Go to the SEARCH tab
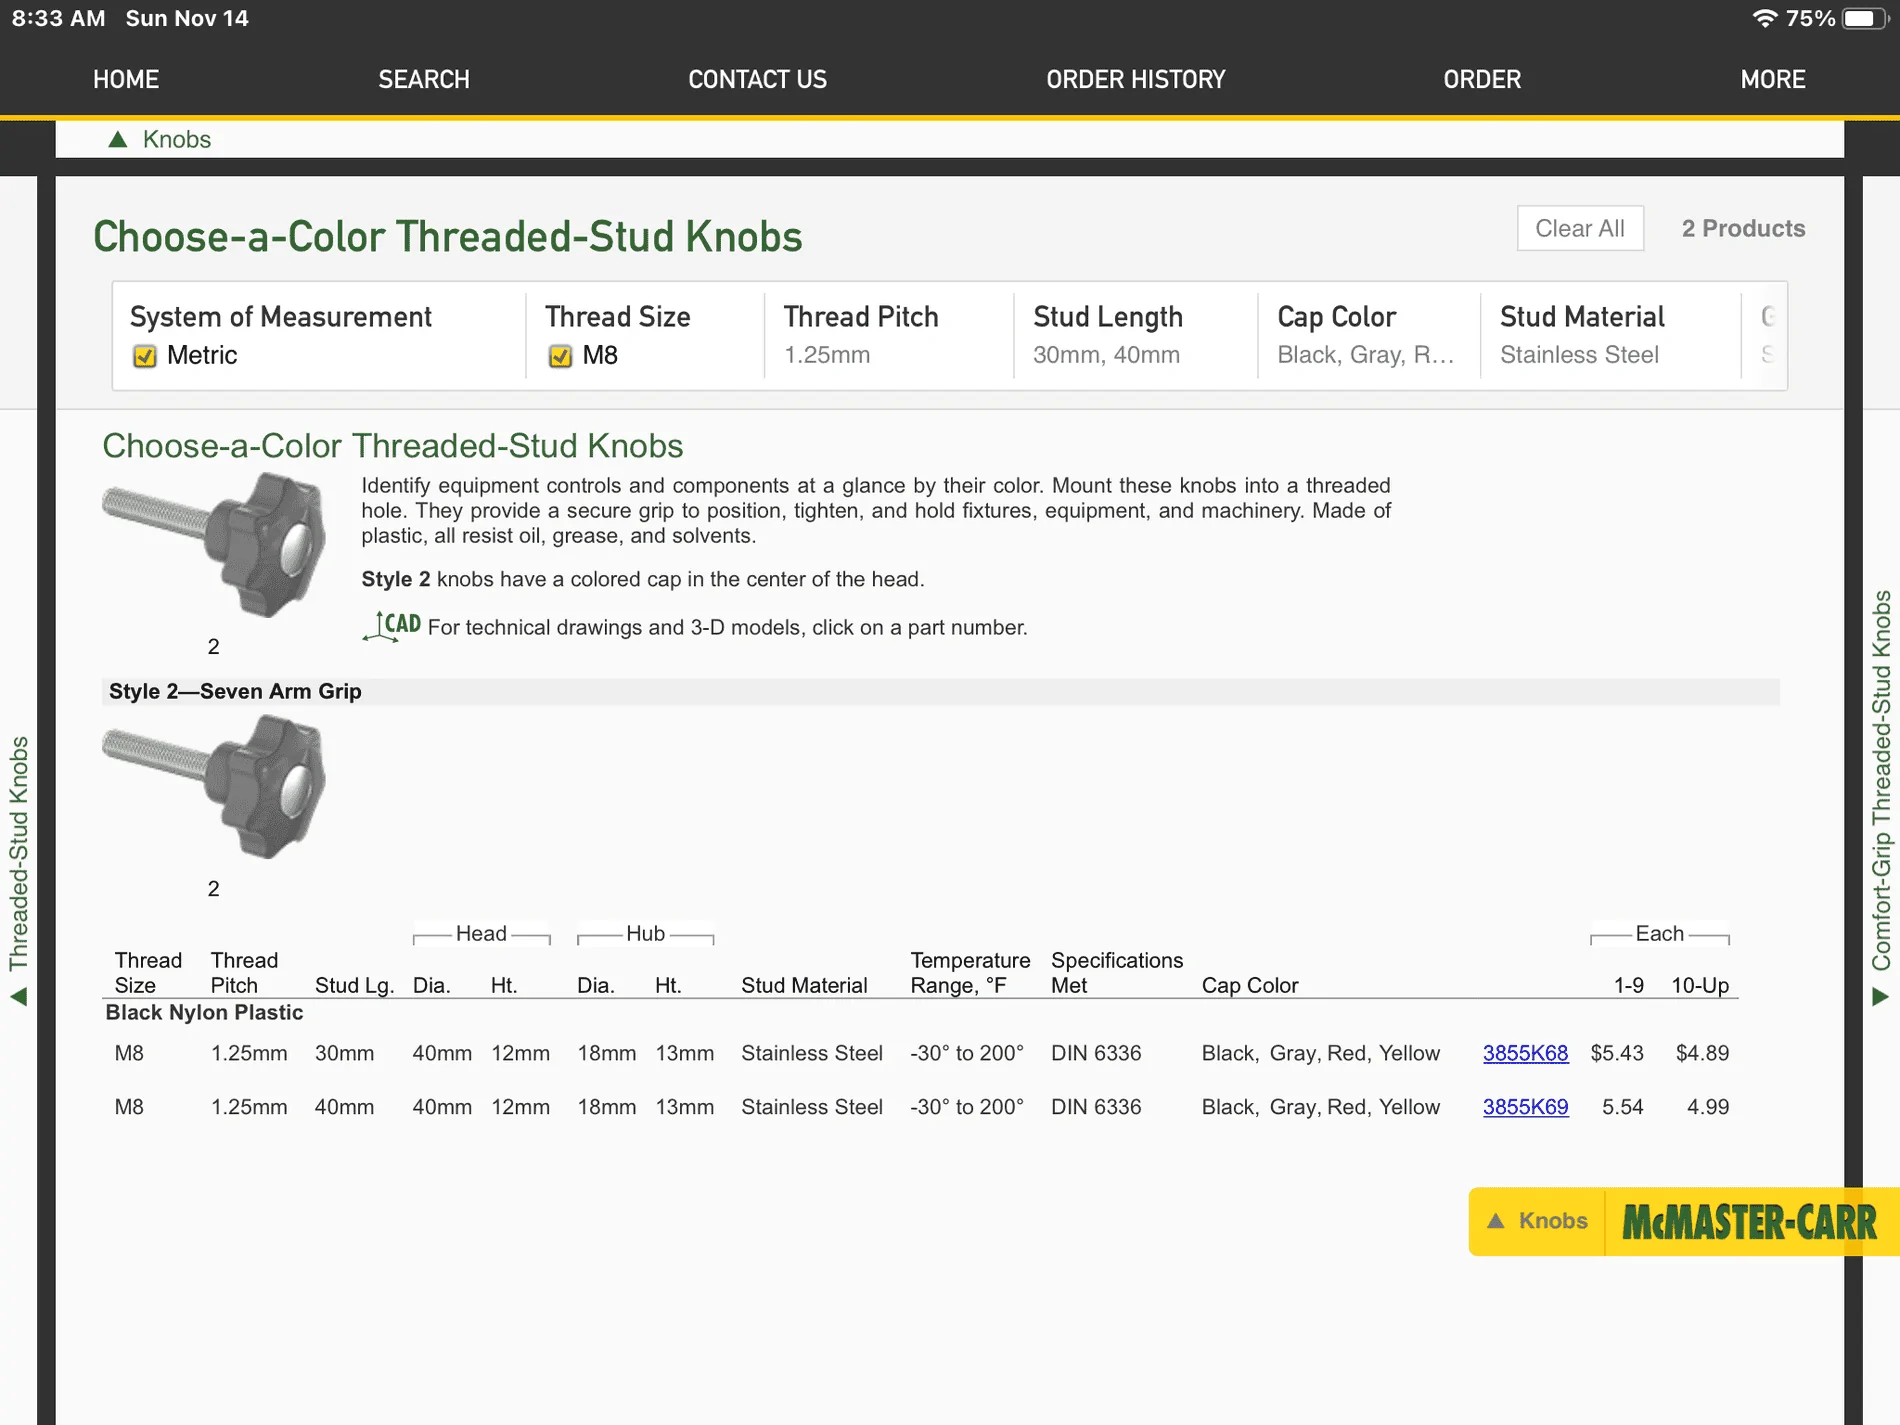 pyautogui.click(x=423, y=79)
